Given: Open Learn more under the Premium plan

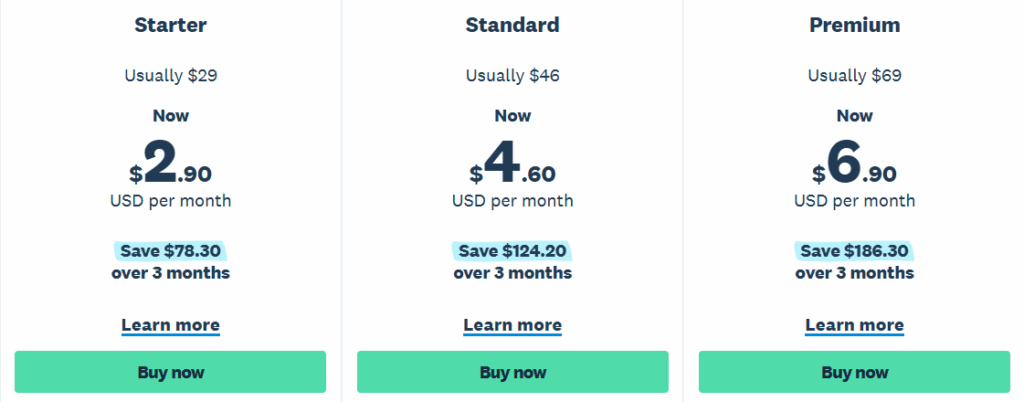Looking at the screenshot, I should point(855,325).
